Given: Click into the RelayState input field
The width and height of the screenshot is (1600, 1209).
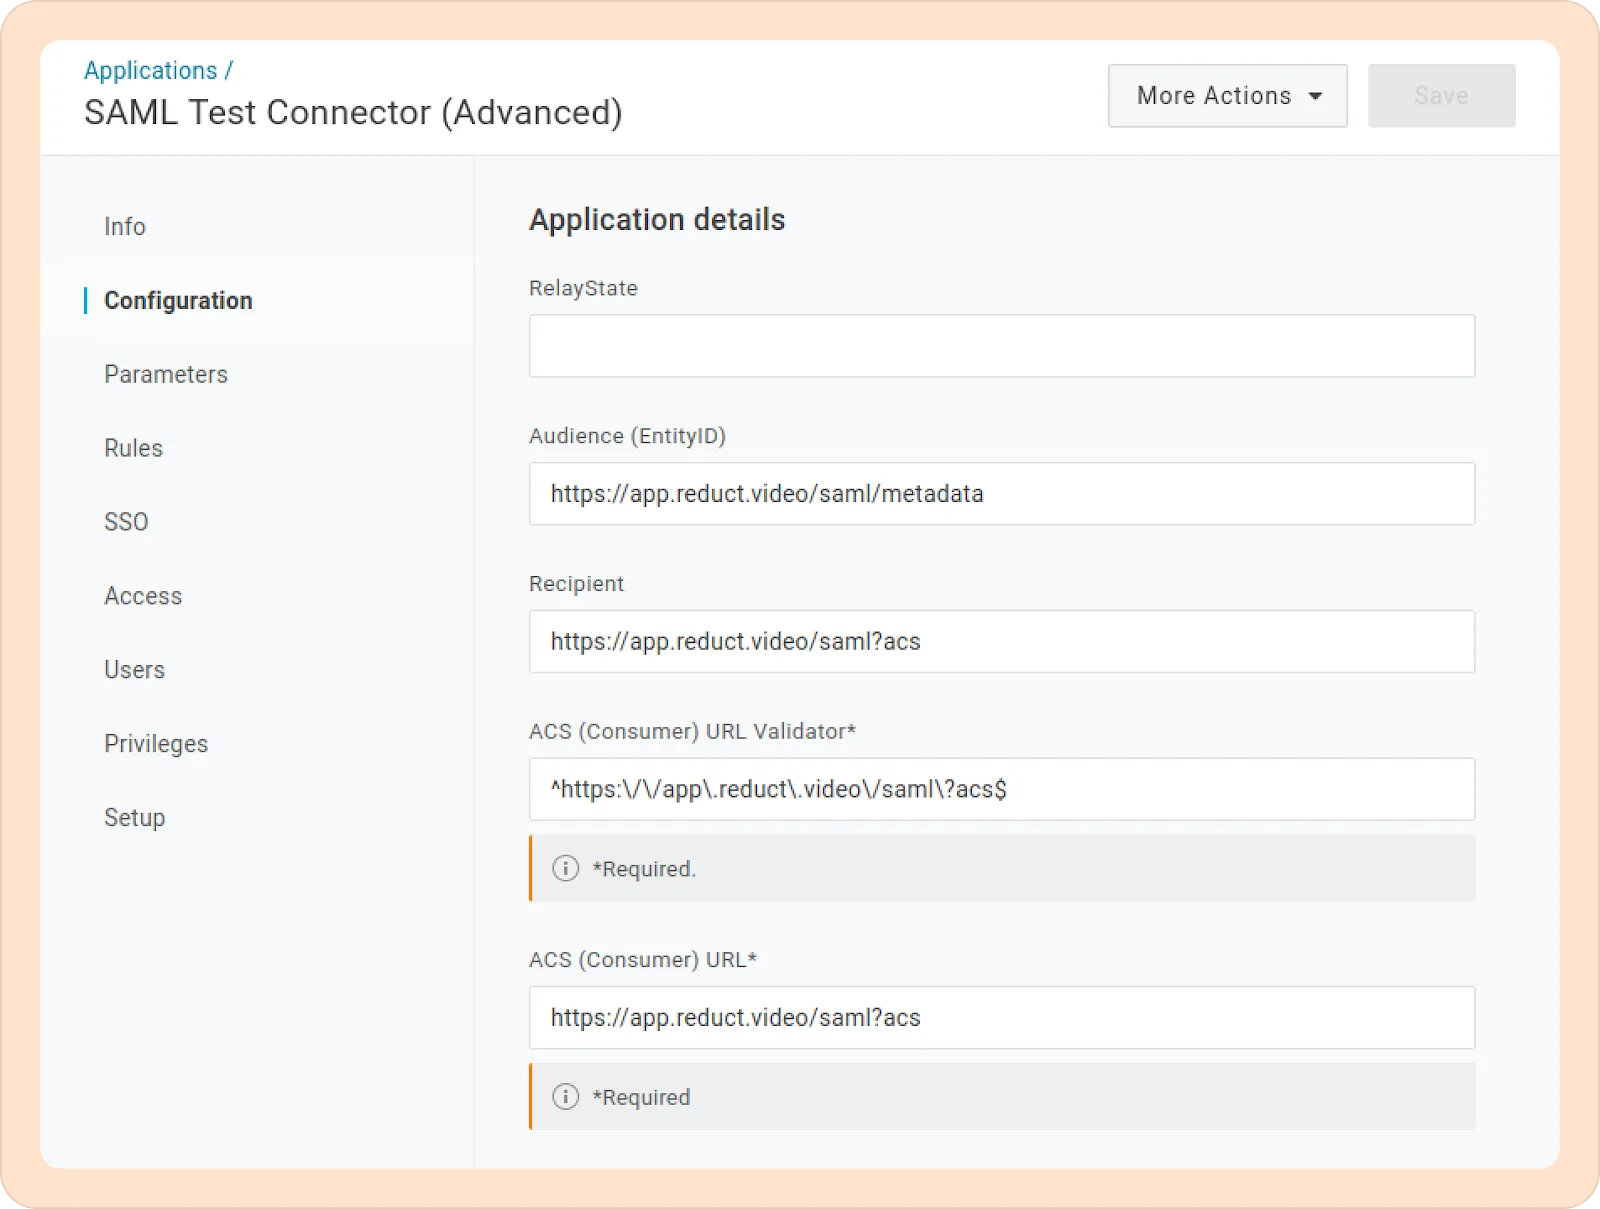Looking at the screenshot, I should click(1001, 346).
